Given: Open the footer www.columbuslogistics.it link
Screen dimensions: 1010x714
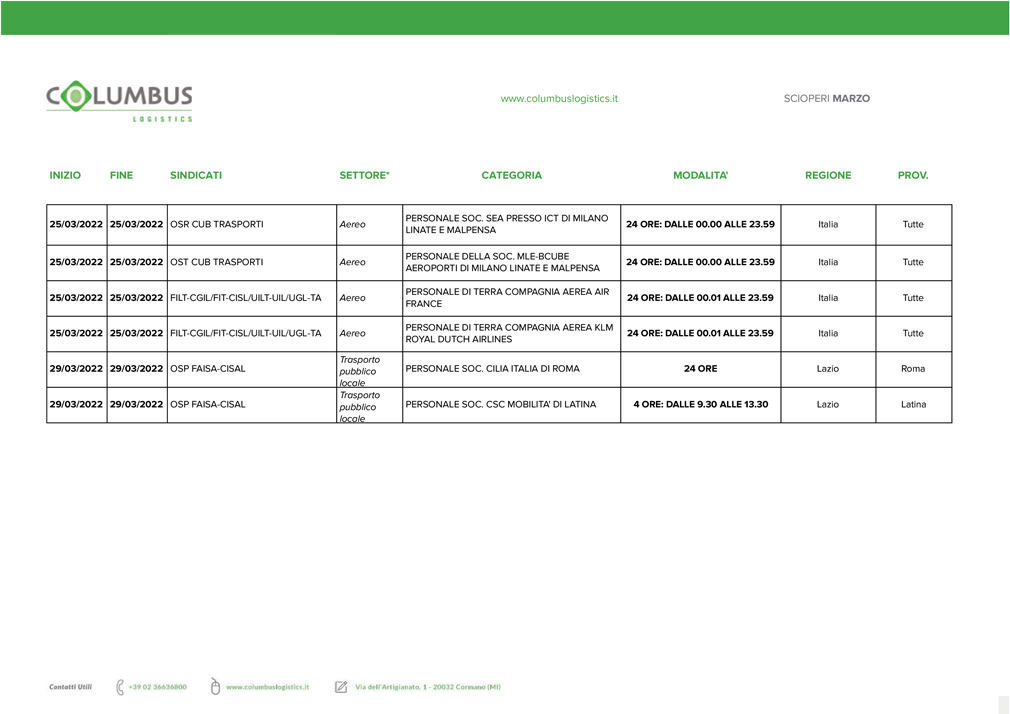Looking at the screenshot, I should tap(267, 687).
